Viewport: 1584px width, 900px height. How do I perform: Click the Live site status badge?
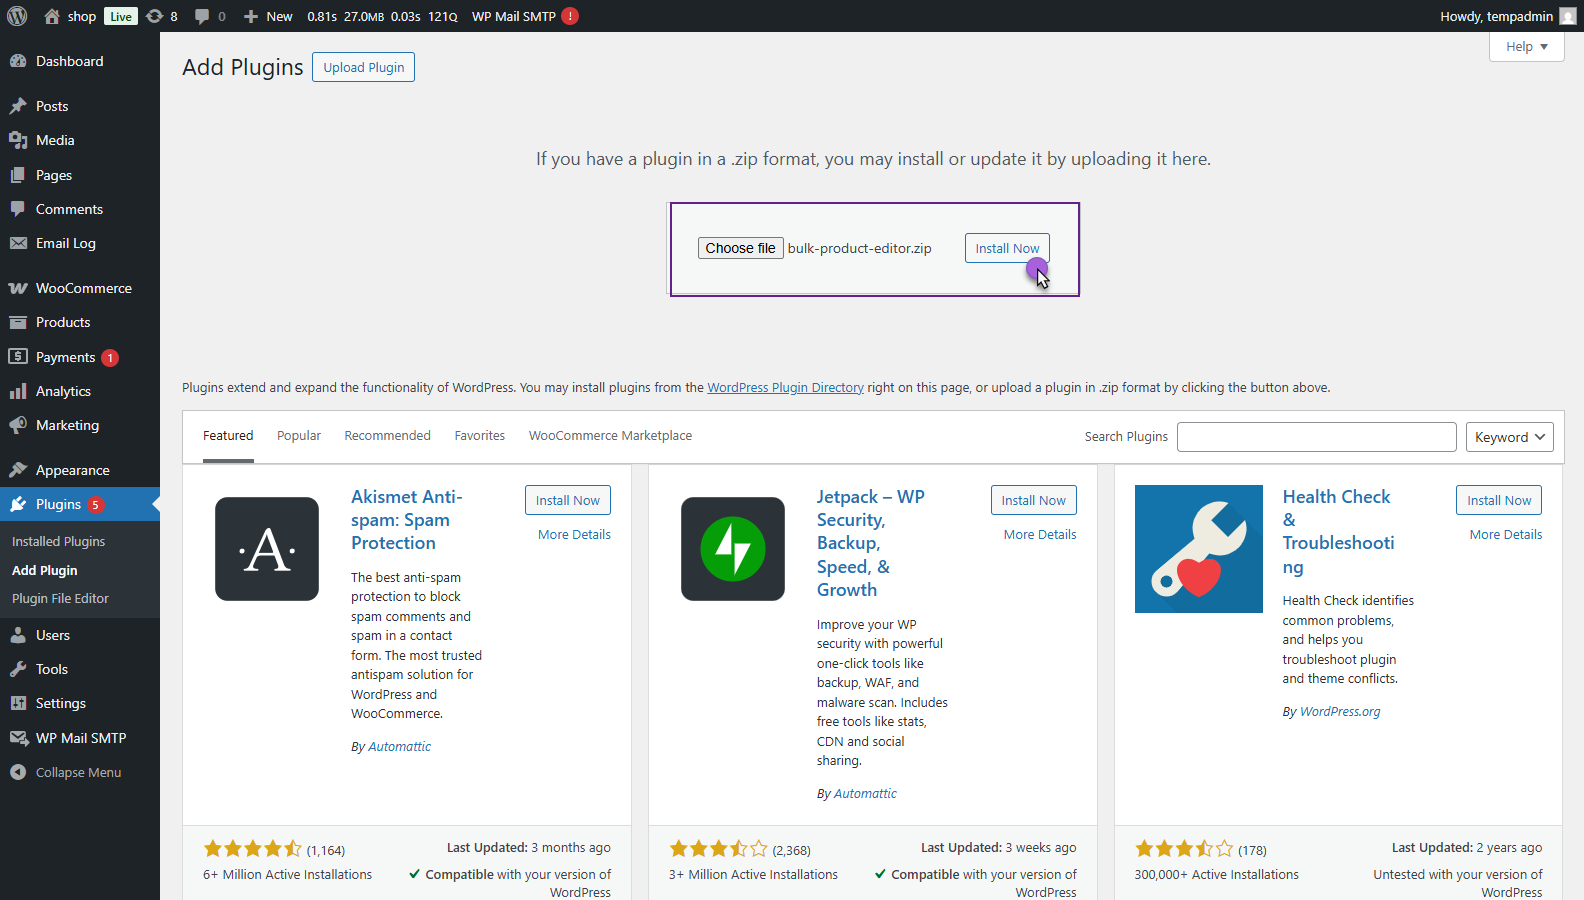pos(121,16)
